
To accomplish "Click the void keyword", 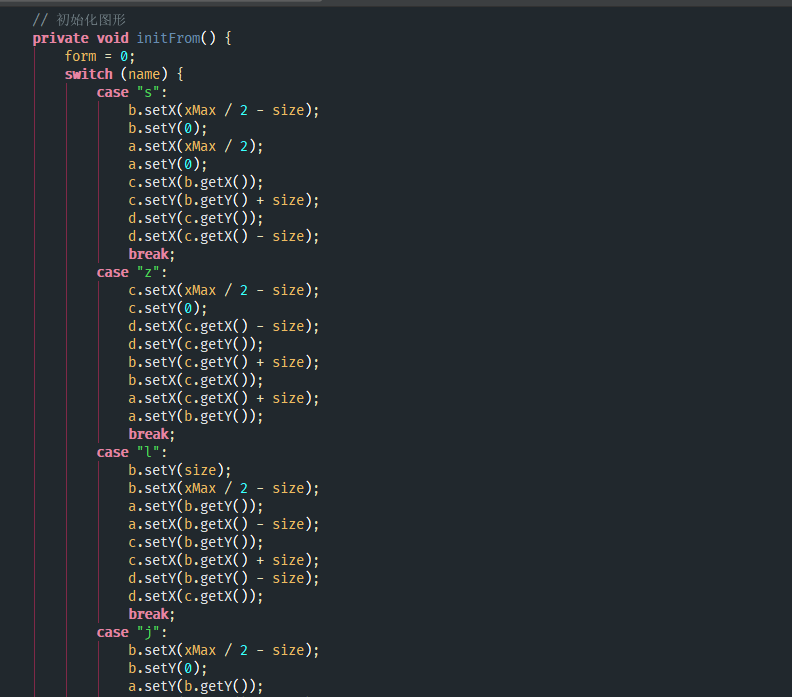I will click(x=112, y=38).
